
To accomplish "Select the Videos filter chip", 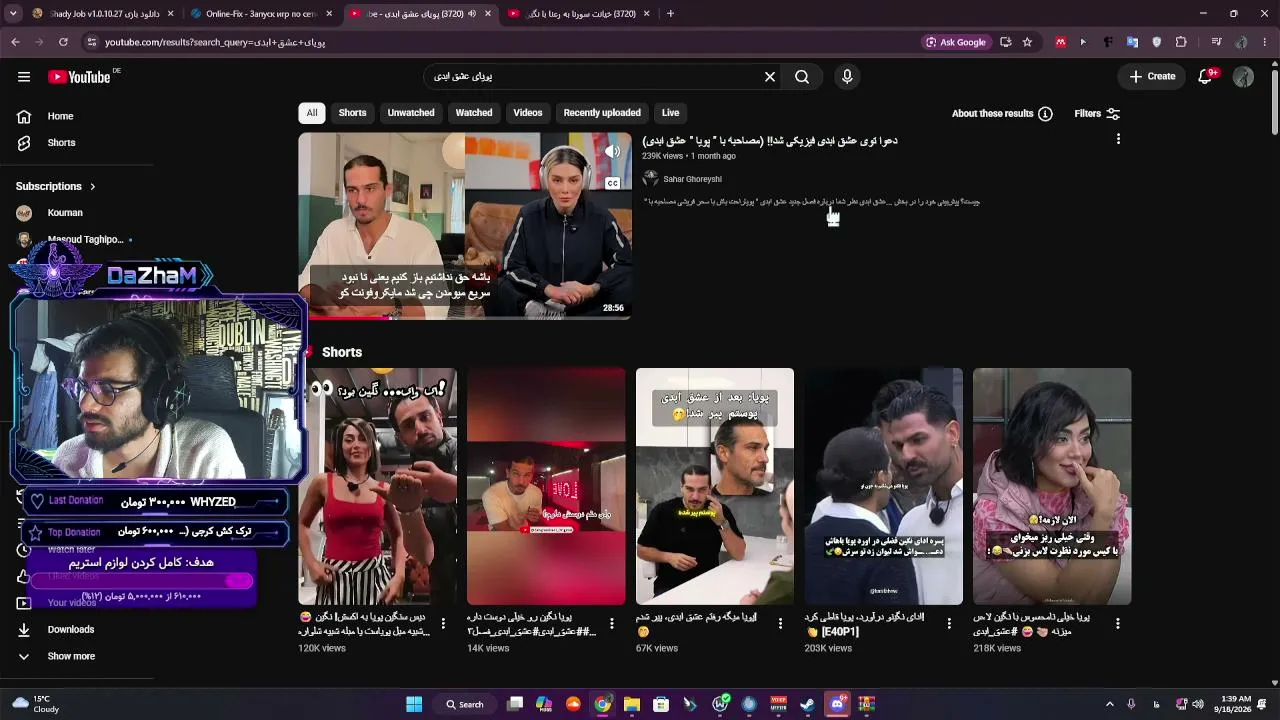I will point(528,113).
